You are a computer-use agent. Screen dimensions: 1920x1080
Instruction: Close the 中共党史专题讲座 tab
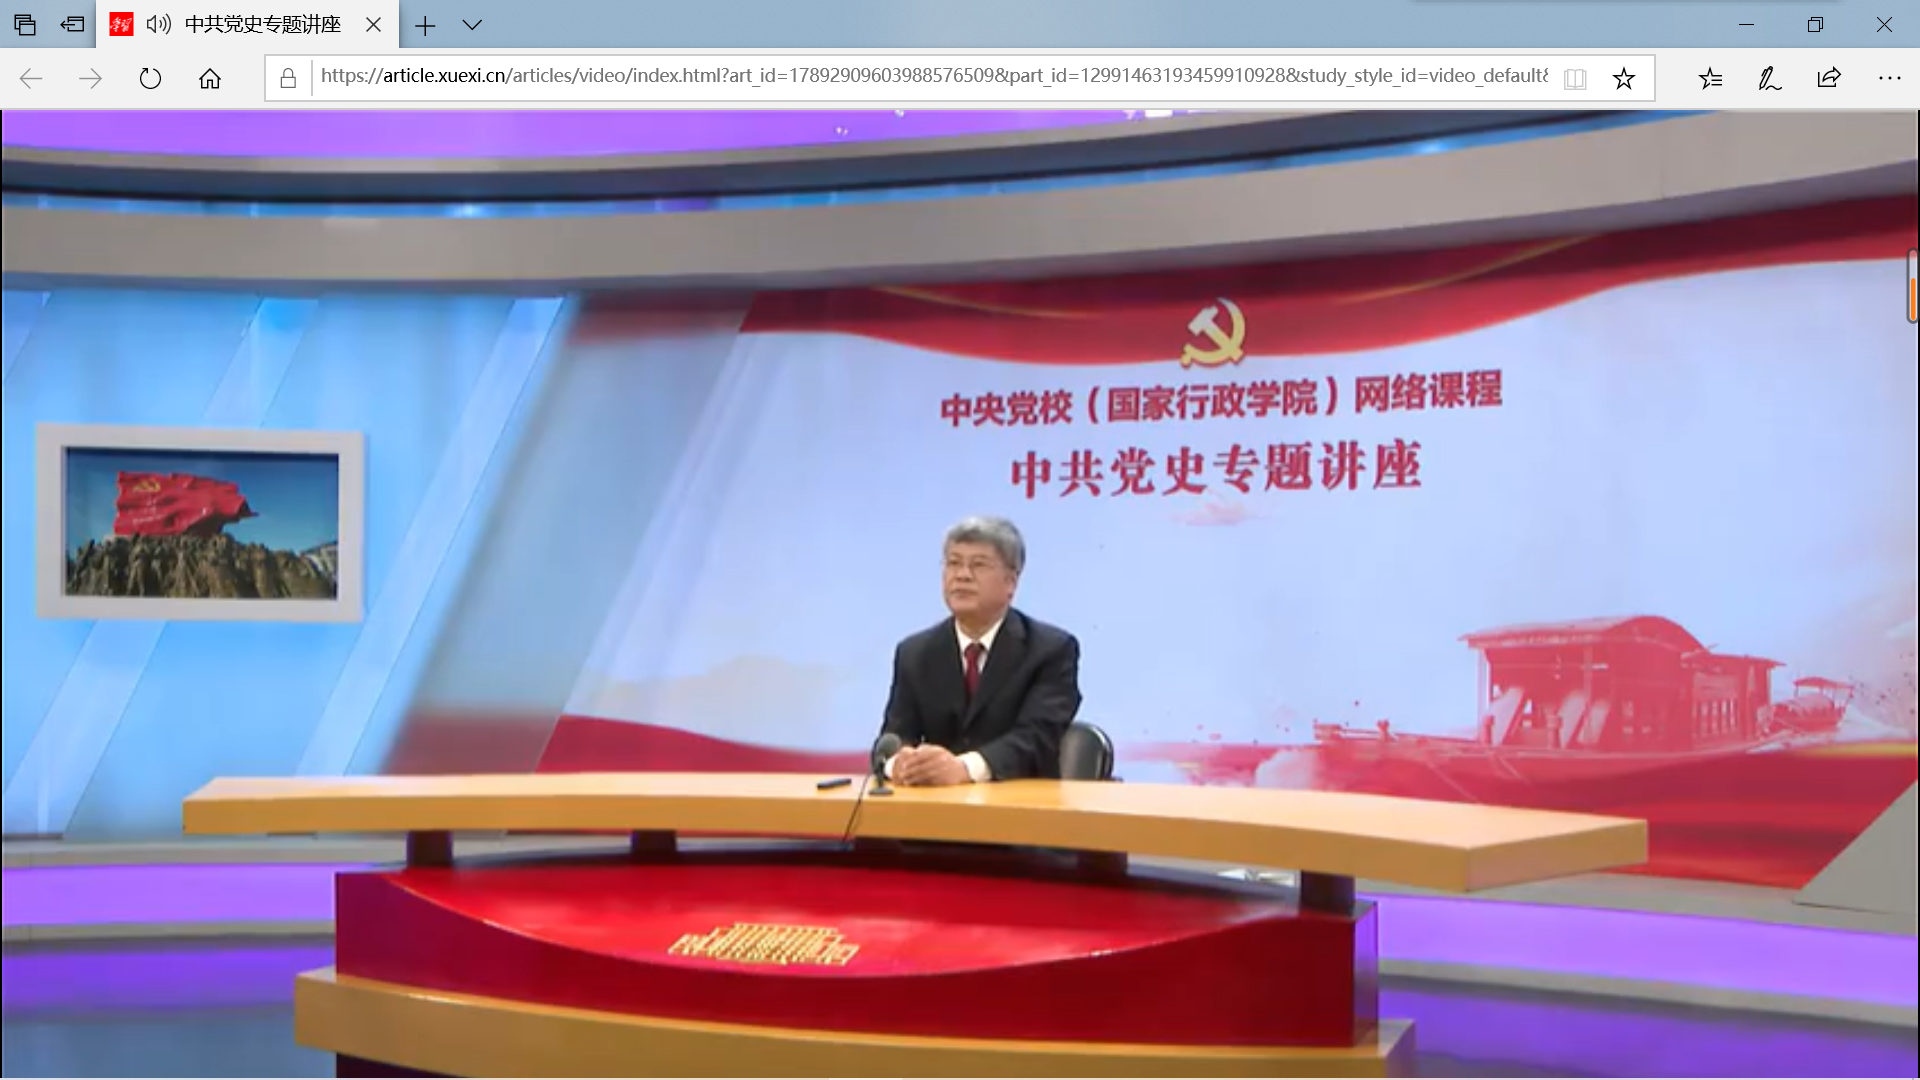tap(373, 24)
